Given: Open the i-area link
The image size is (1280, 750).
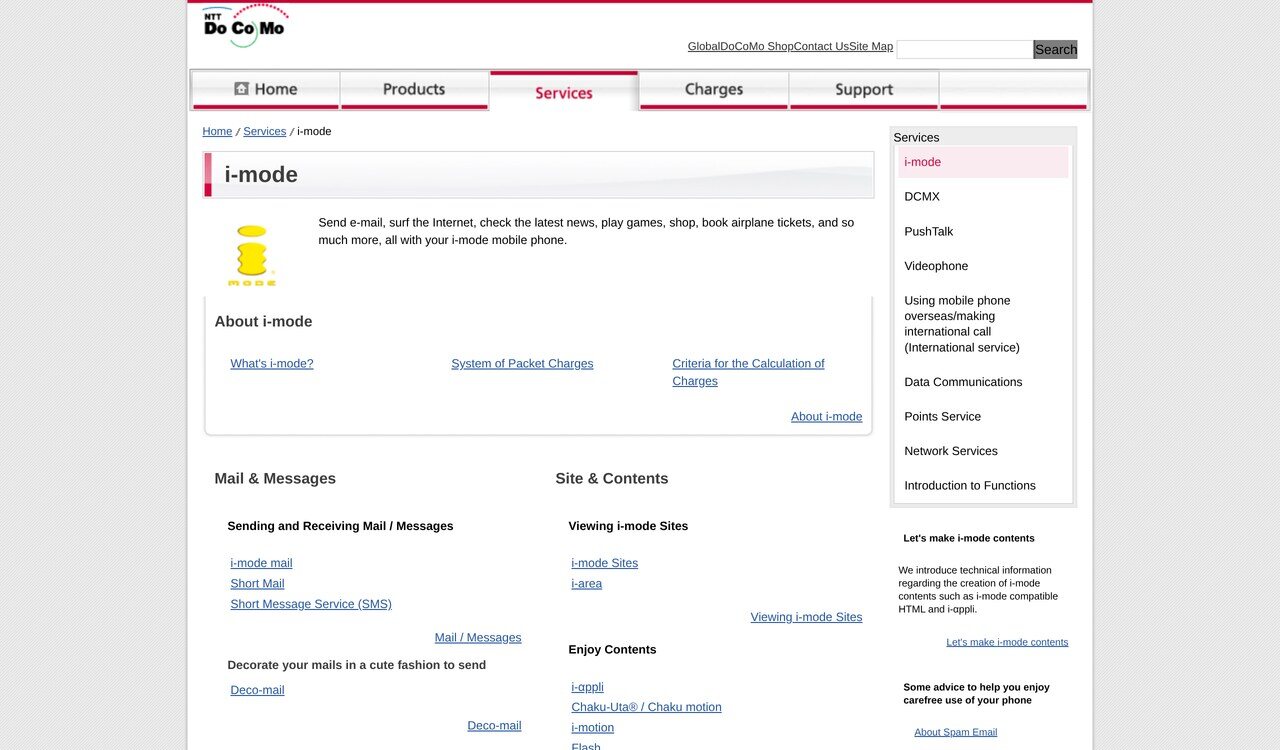Looking at the screenshot, I should [586, 584].
